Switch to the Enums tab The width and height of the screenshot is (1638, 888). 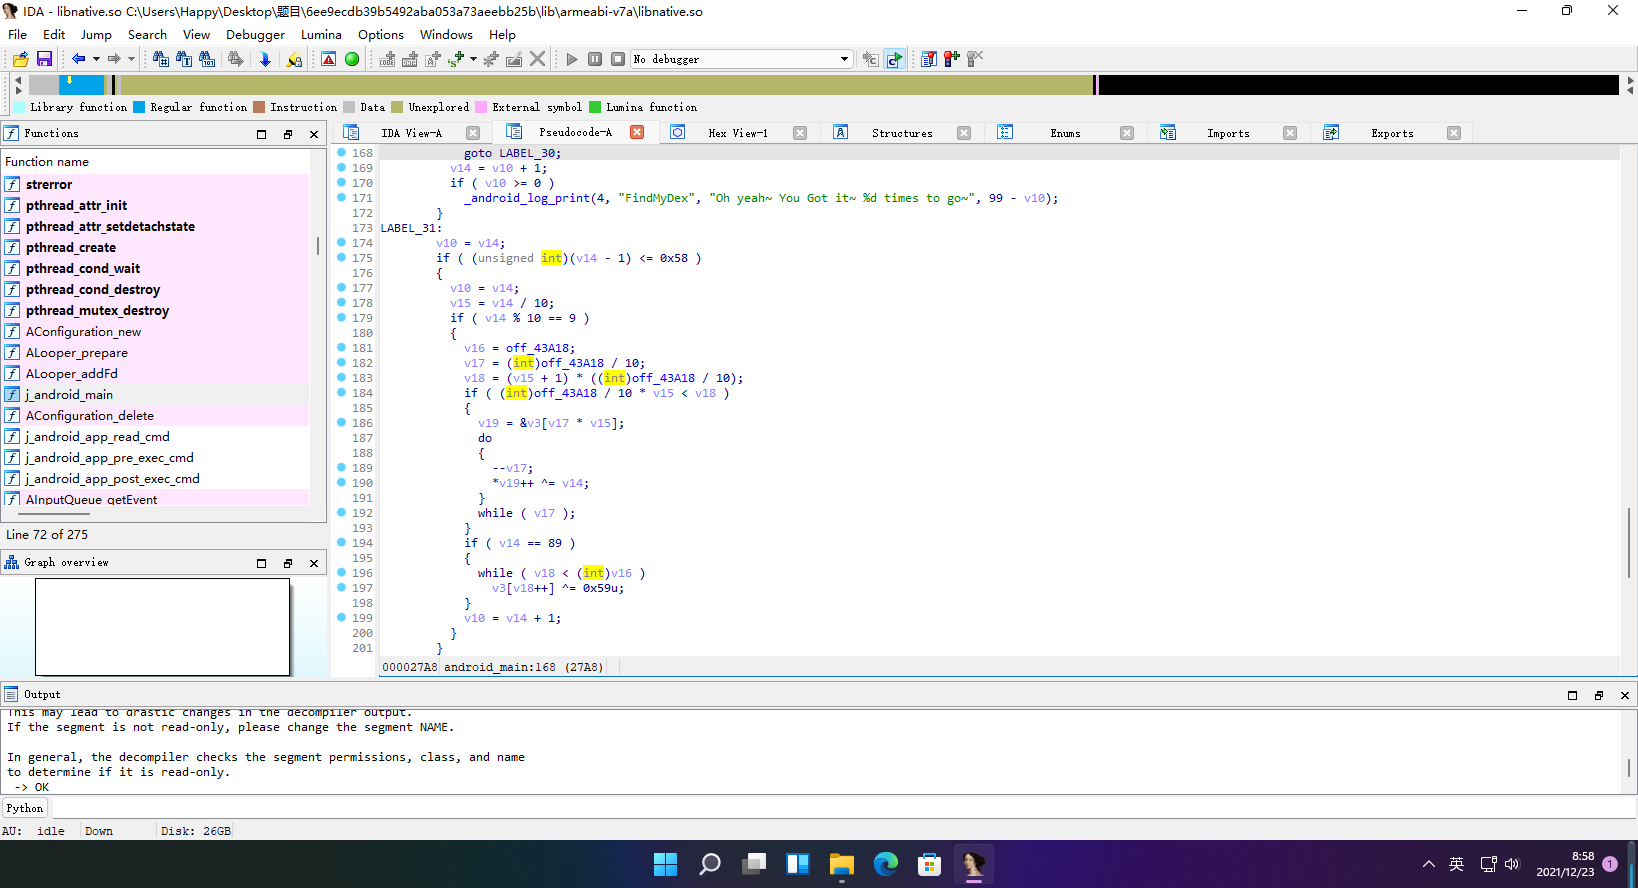[x=1065, y=133]
